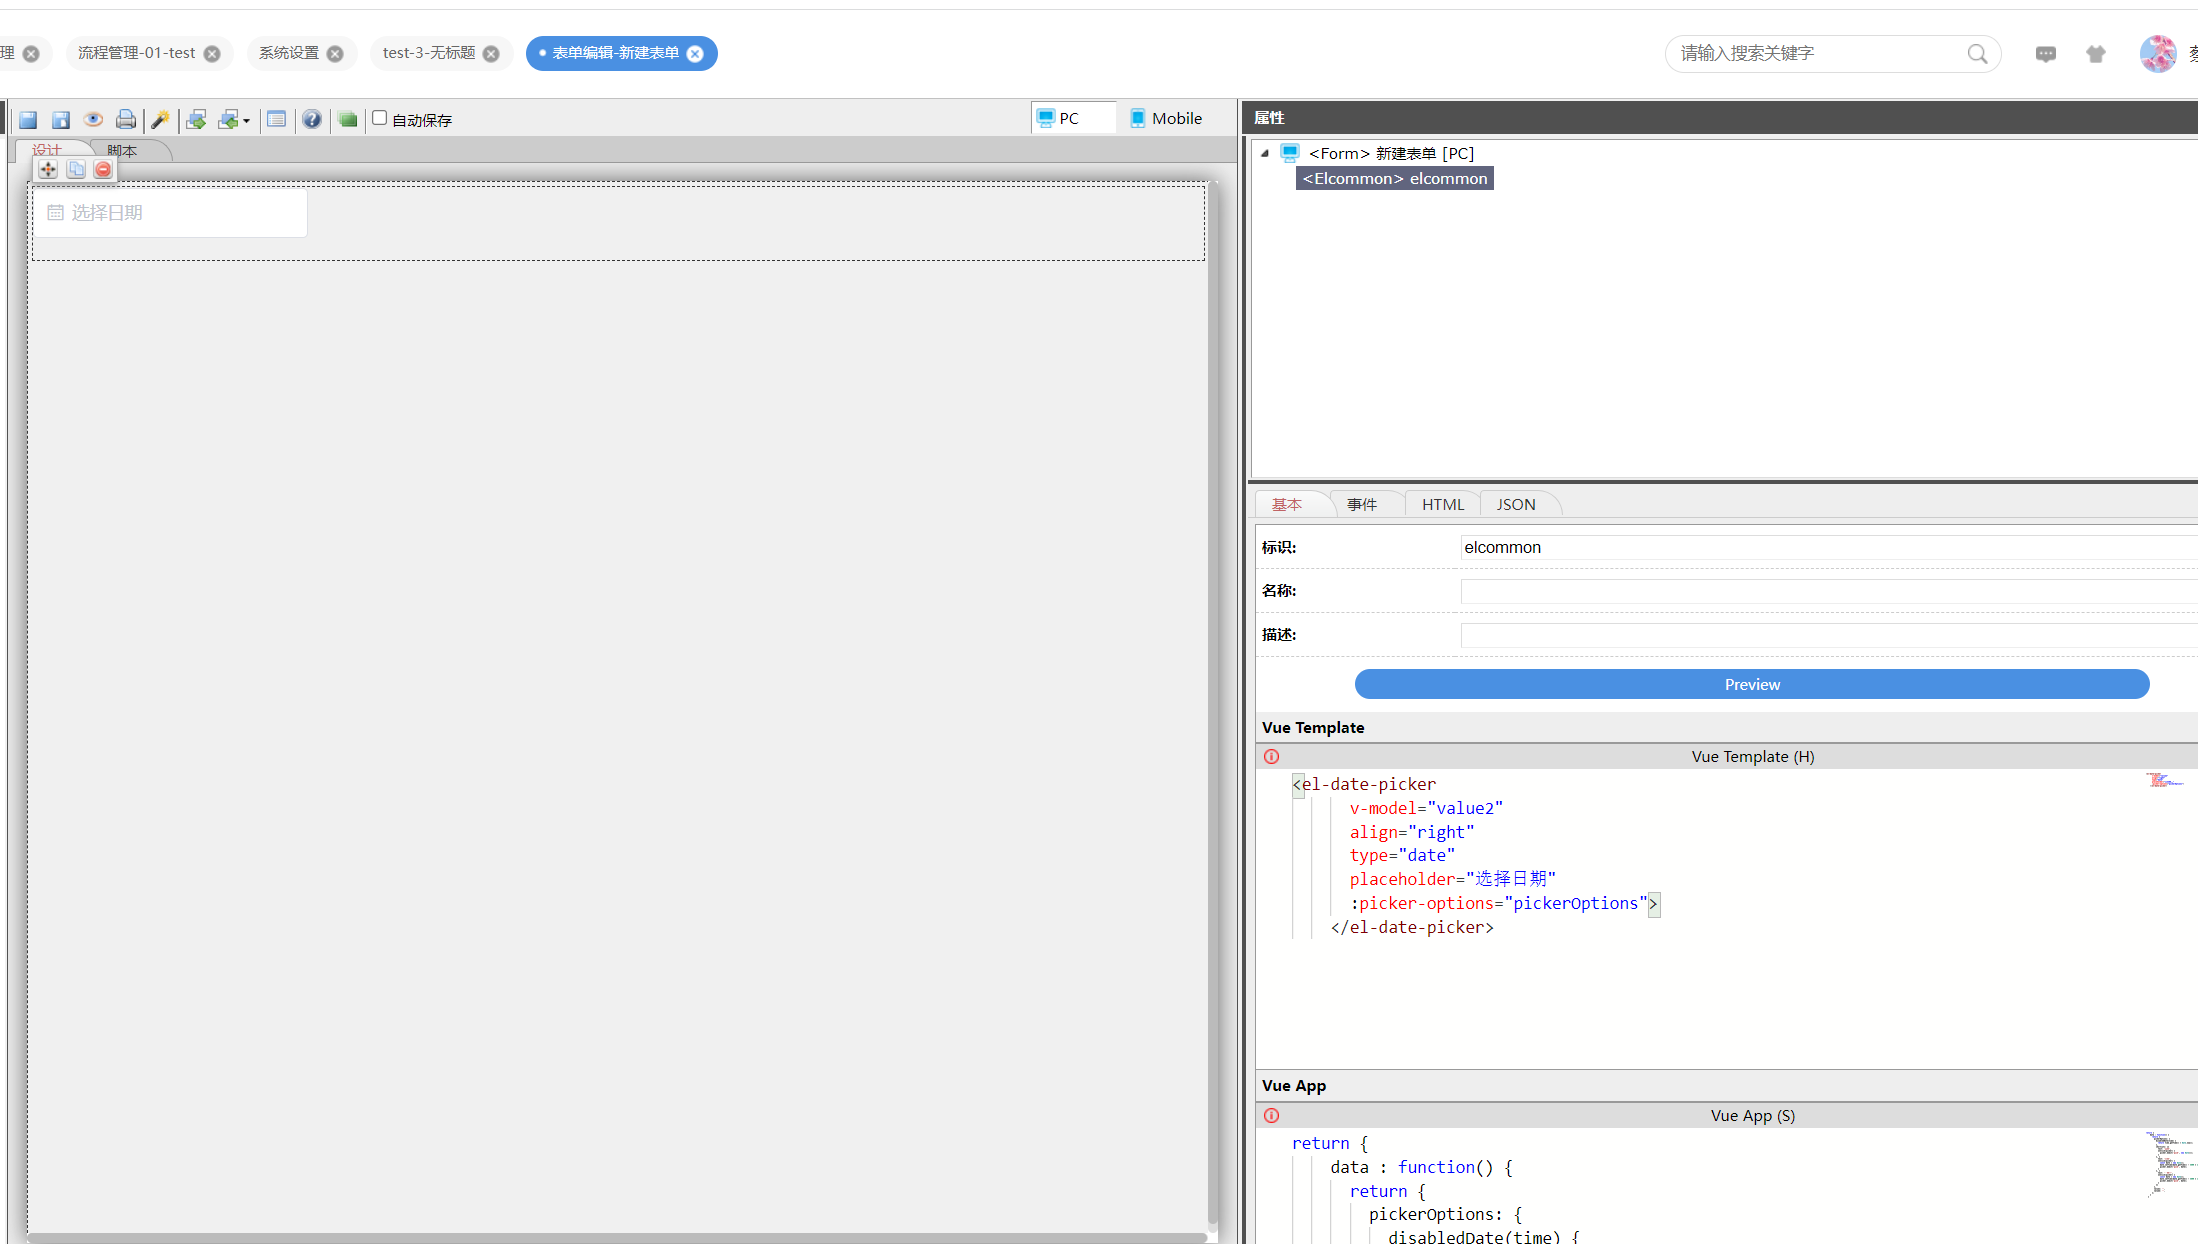The image size is (2198, 1244).
Task: Click the blue Preview button
Action: [1751, 684]
